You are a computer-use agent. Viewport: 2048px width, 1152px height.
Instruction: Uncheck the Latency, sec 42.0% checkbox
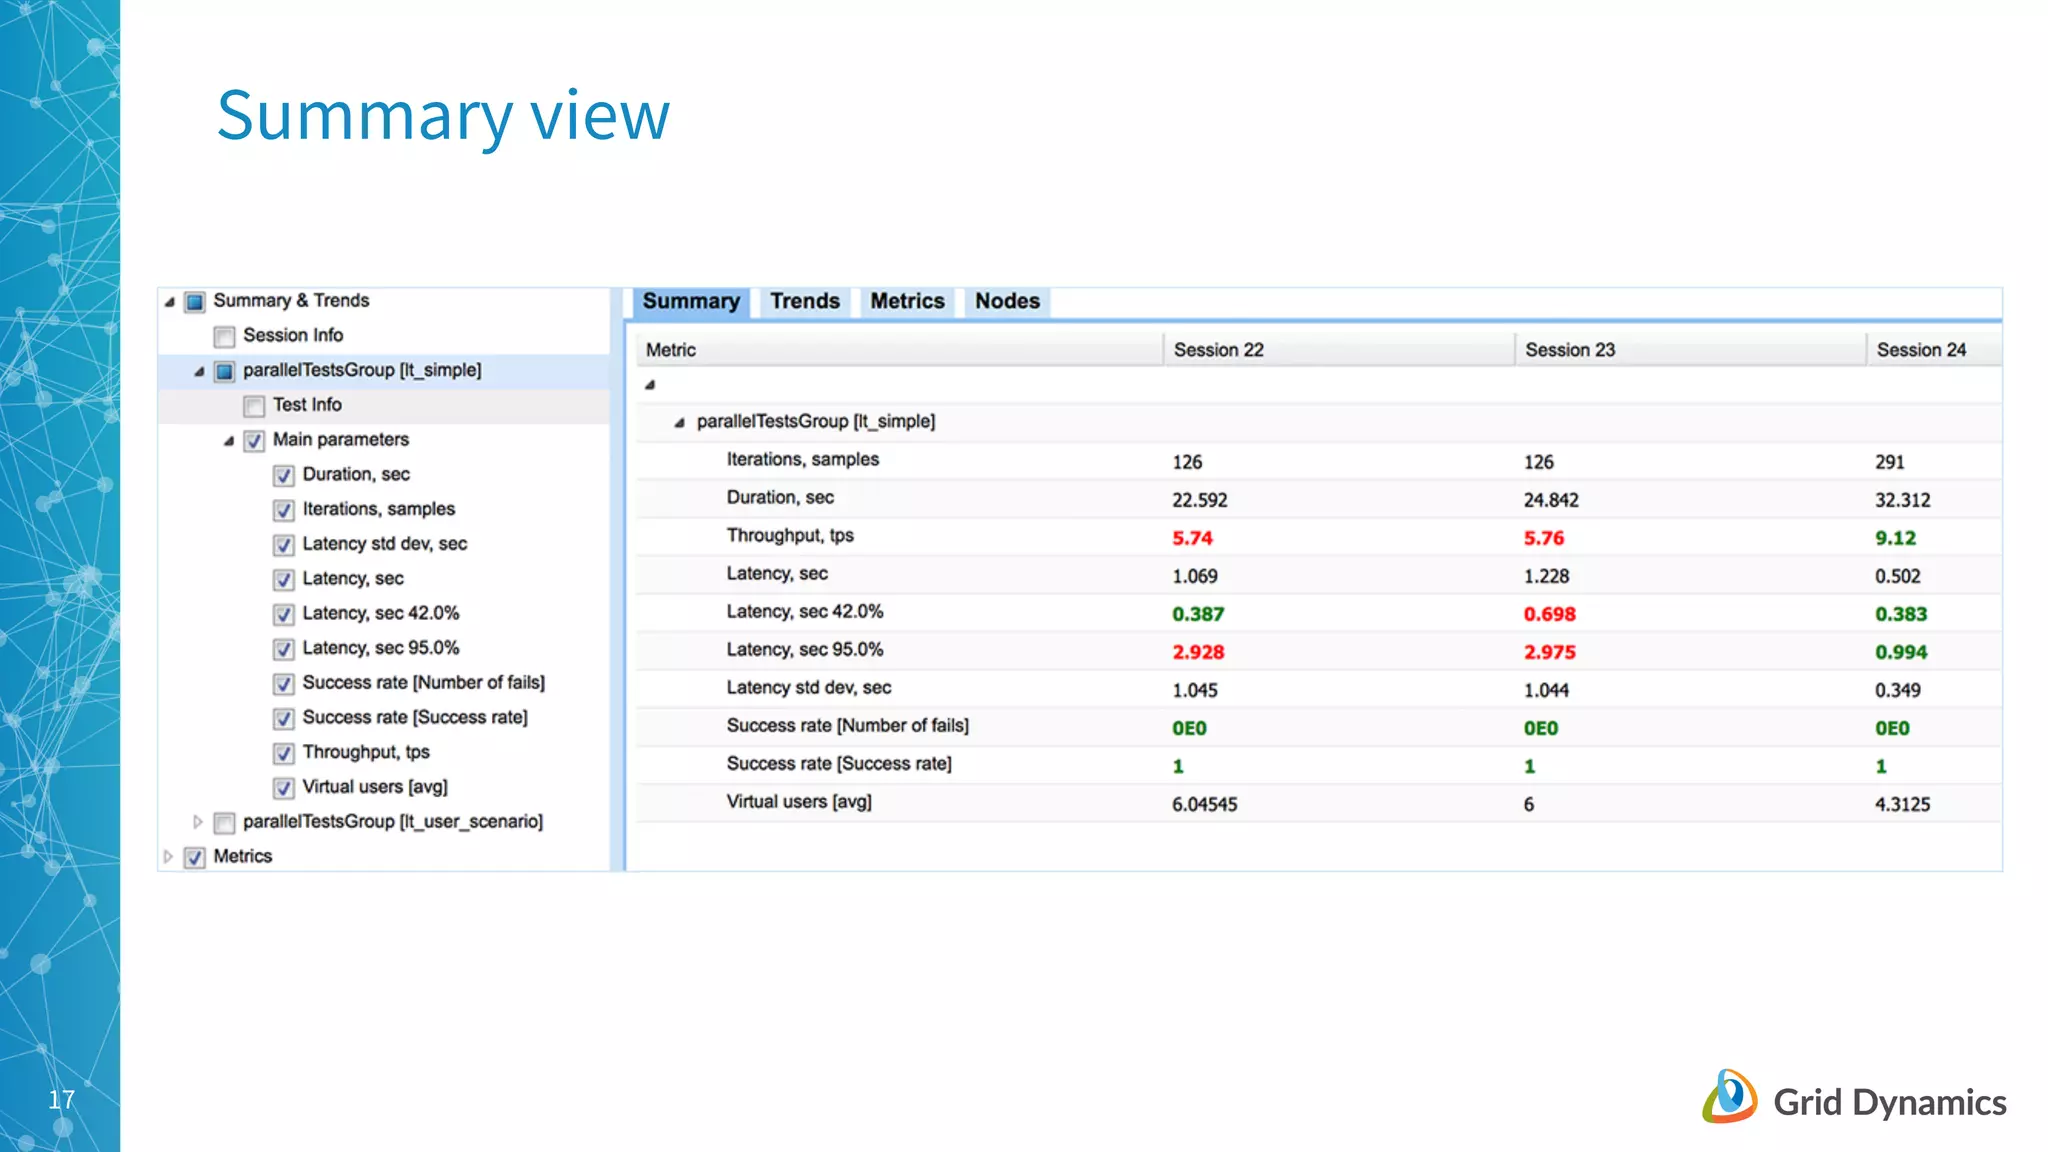click(284, 614)
